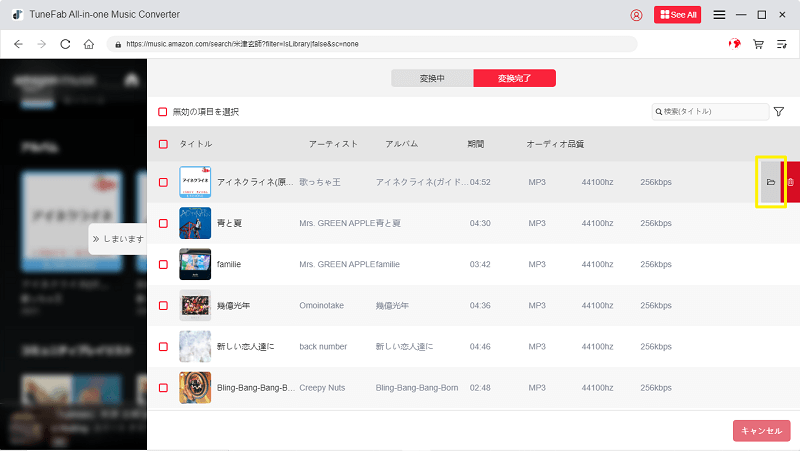
Task: Open the filter funnel icon
Action: [779, 111]
